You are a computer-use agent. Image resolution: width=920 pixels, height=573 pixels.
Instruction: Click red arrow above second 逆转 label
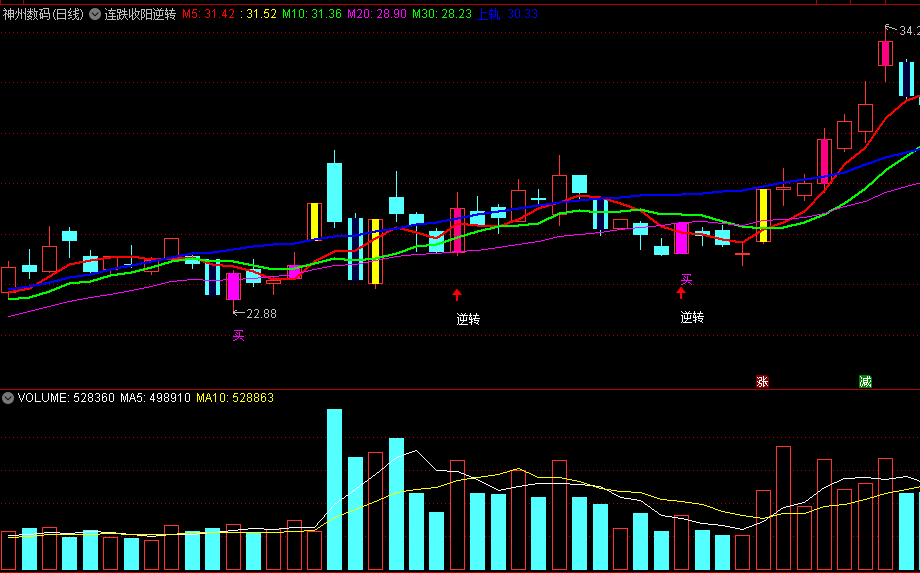681,293
